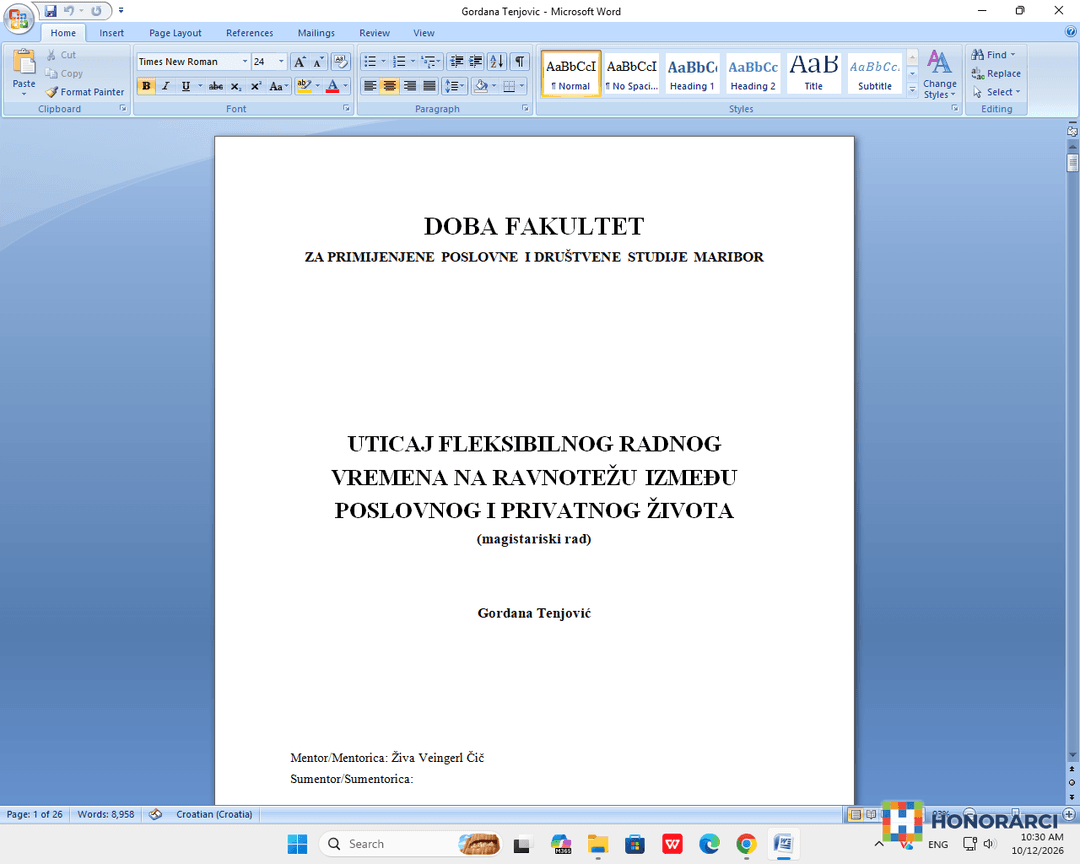The height and width of the screenshot is (864, 1080).
Task: Decrease the paragraph indent
Action: pyautogui.click(x=456, y=62)
